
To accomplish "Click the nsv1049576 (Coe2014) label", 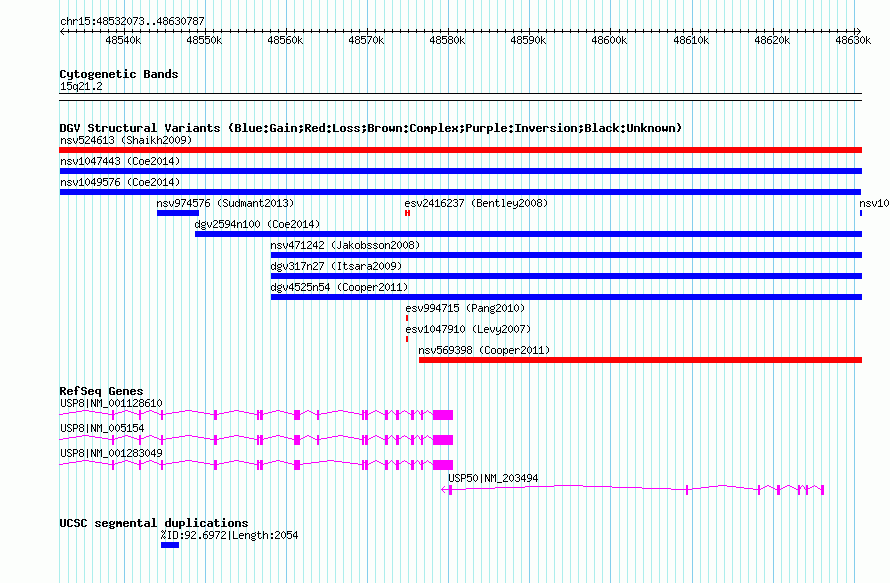I will coord(120,182).
